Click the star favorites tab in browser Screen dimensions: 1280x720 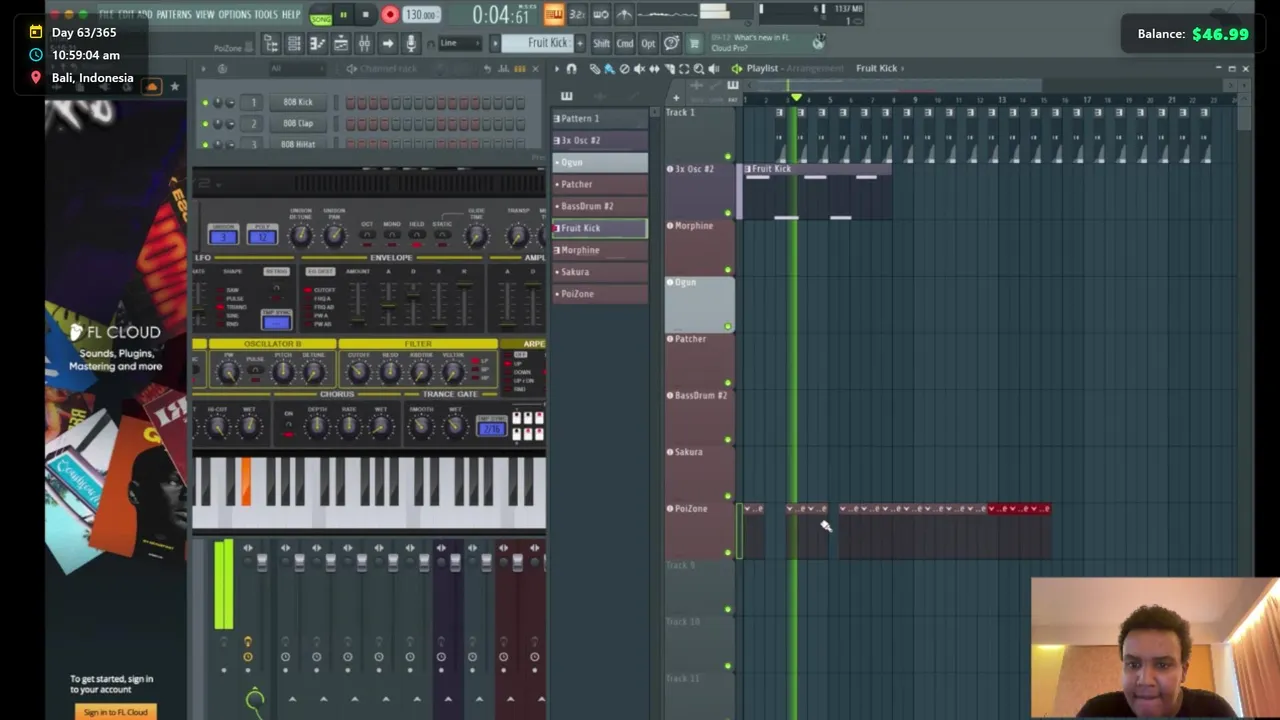(x=174, y=86)
